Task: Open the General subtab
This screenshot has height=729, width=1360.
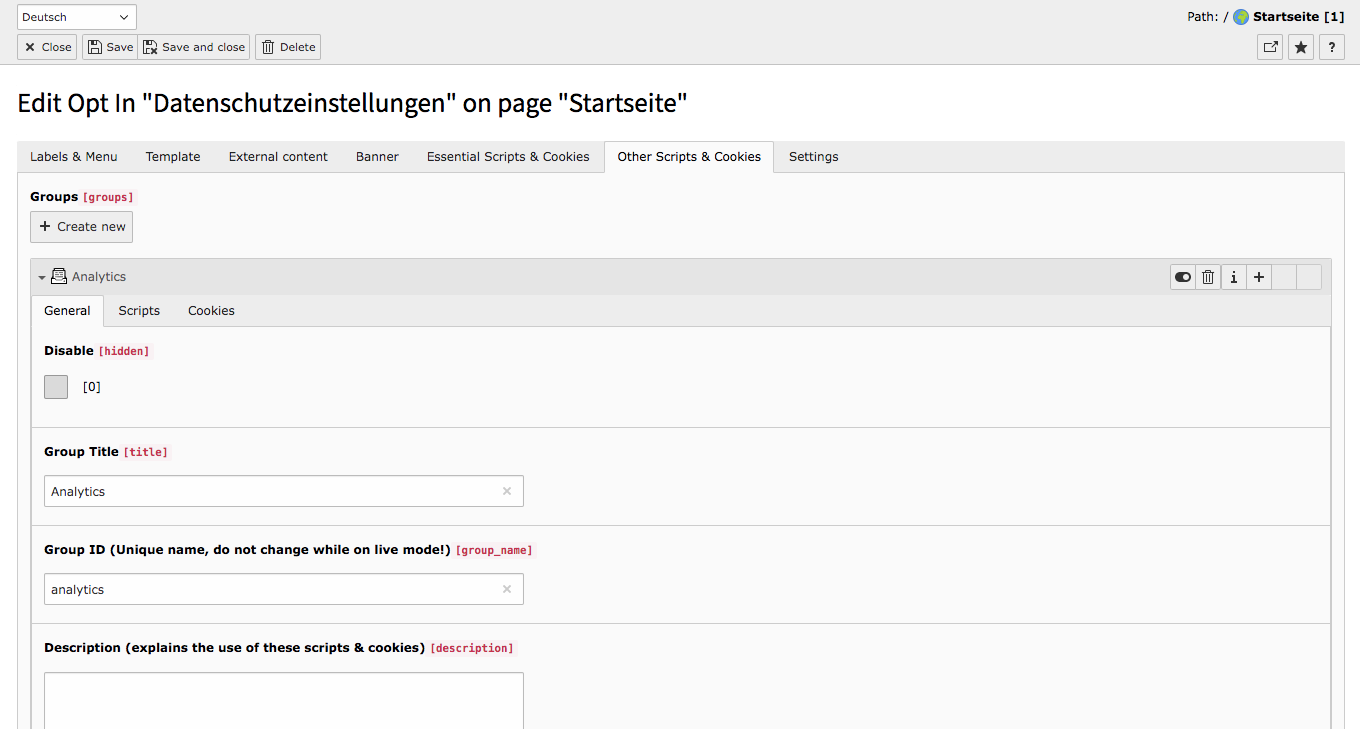Action: [x=68, y=311]
